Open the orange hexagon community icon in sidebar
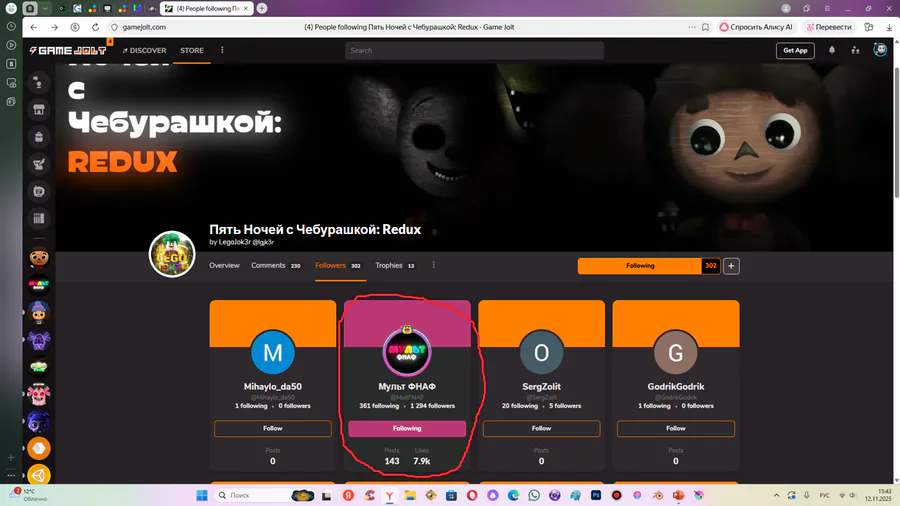The width and height of the screenshot is (900, 506). (x=38, y=448)
